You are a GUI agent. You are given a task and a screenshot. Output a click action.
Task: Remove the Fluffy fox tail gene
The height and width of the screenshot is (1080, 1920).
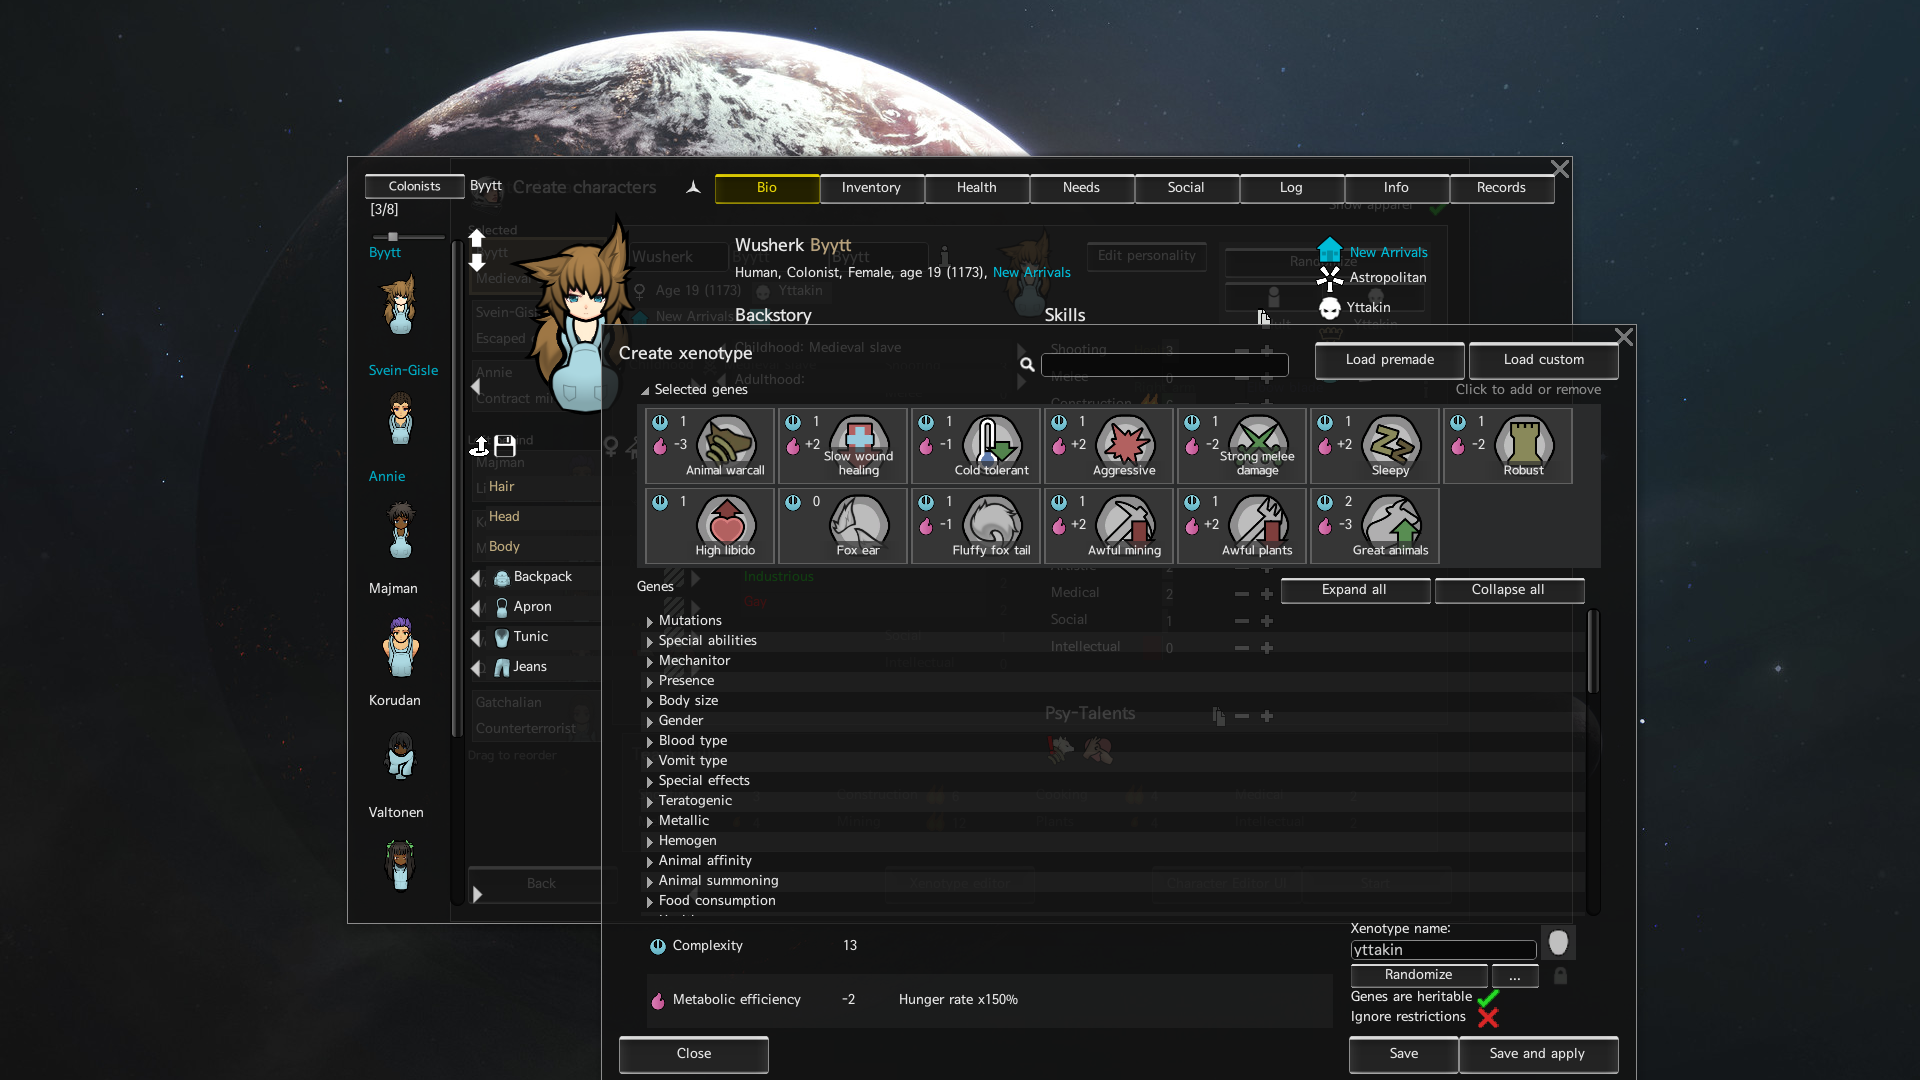point(976,526)
